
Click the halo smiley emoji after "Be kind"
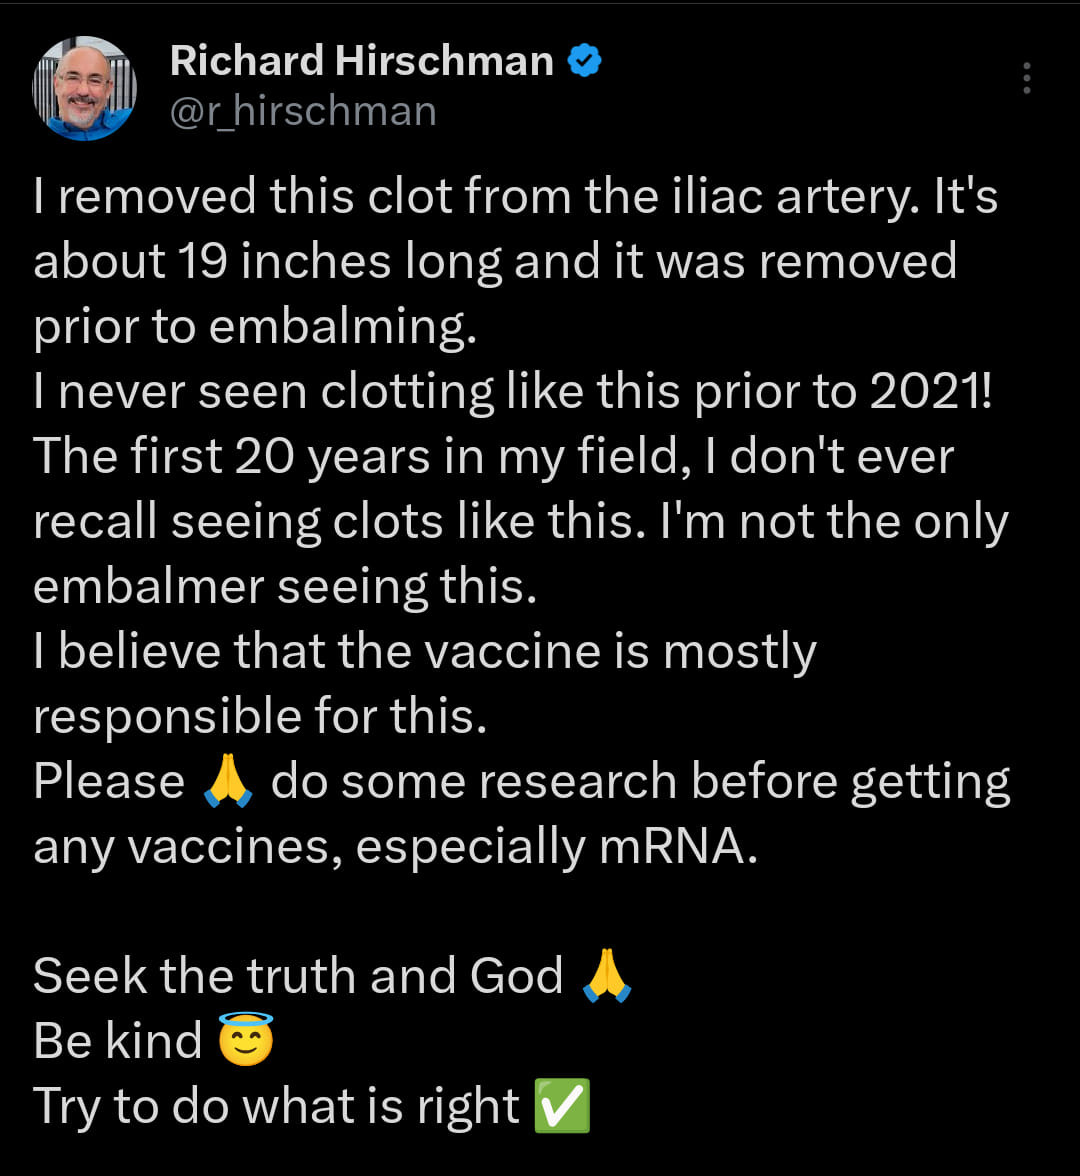coord(246,1041)
